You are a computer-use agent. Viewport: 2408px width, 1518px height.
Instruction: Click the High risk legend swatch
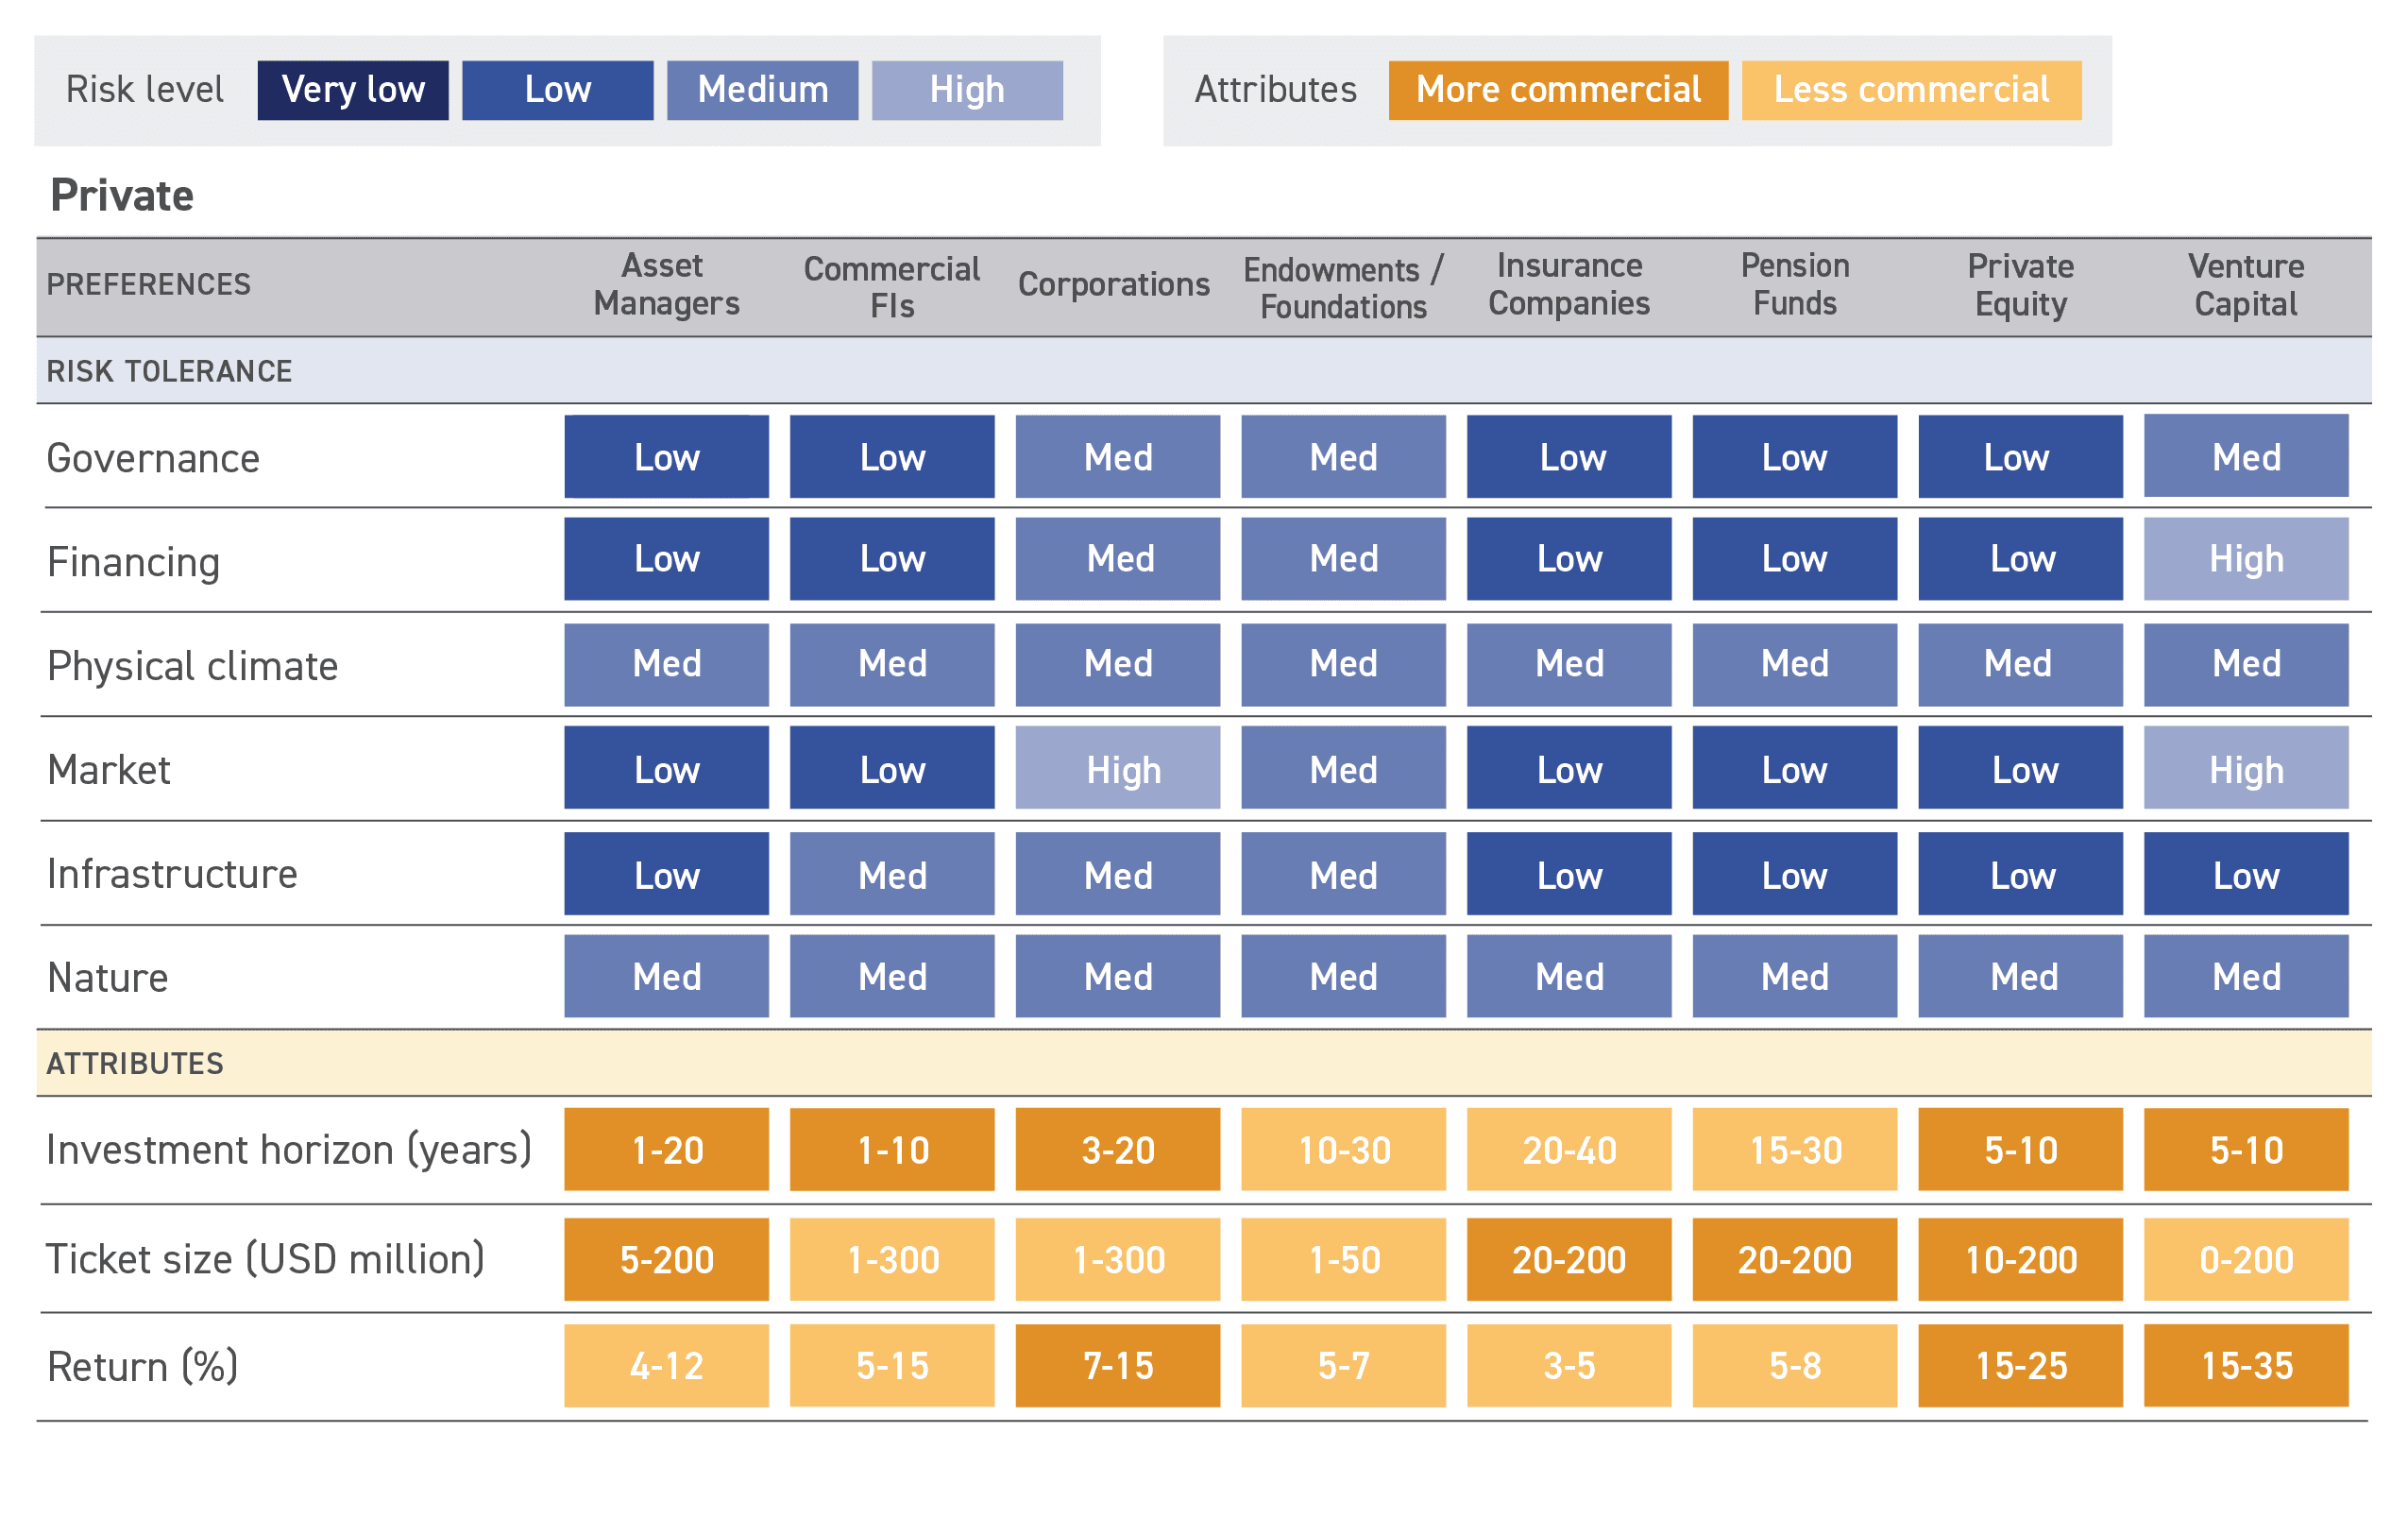point(967,90)
